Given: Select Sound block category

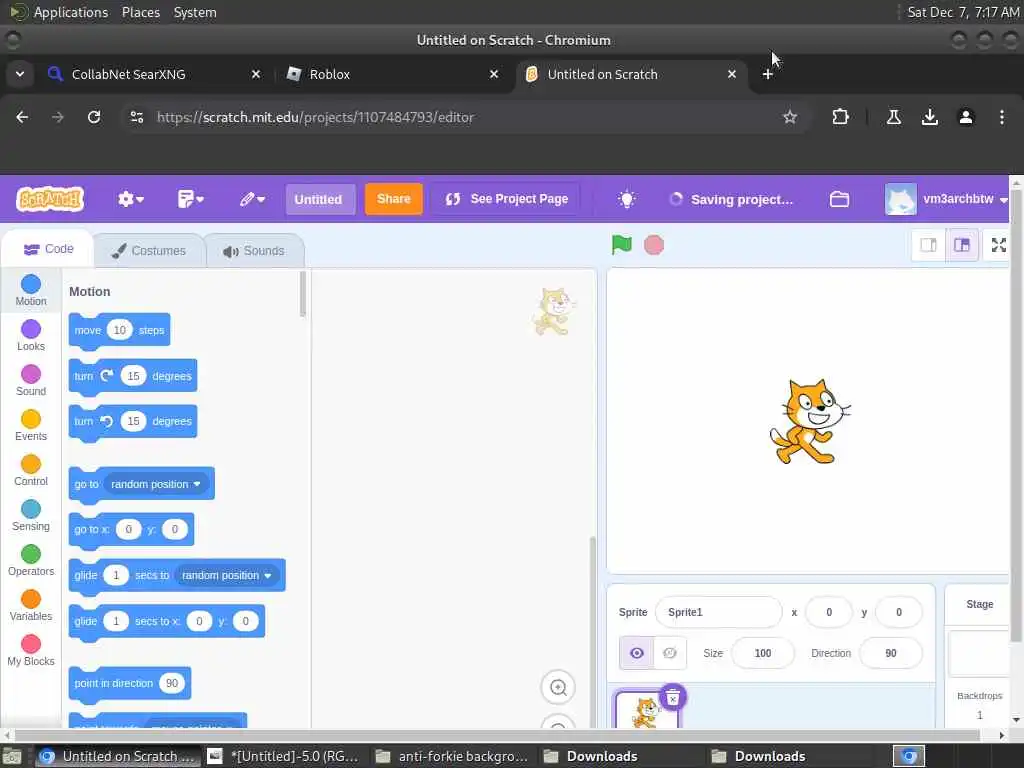Looking at the screenshot, I should click(x=31, y=381).
